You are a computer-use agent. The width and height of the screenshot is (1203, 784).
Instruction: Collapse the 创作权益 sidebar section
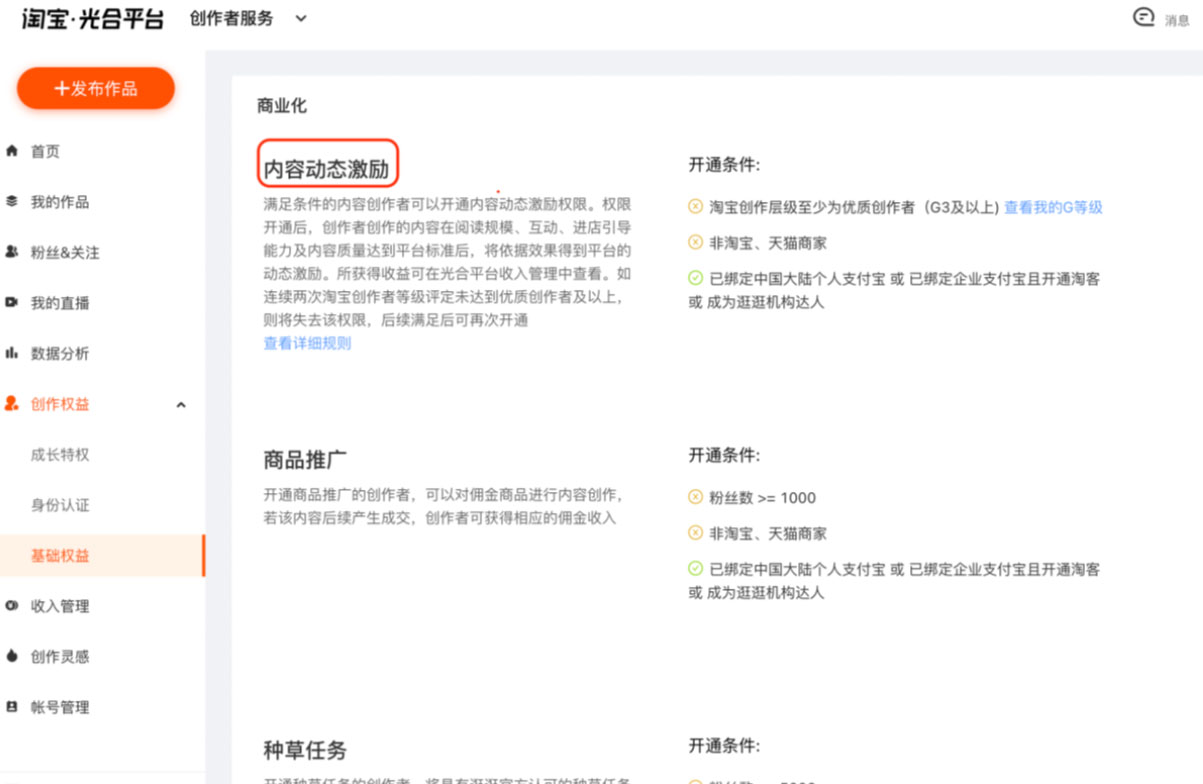pyautogui.click(x=181, y=404)
